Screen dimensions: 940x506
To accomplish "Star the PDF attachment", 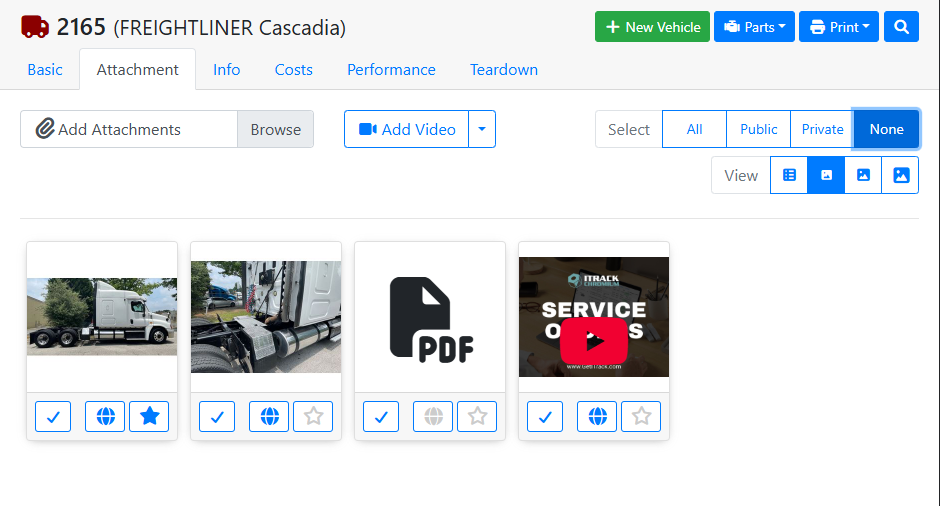I will [477, 416].
